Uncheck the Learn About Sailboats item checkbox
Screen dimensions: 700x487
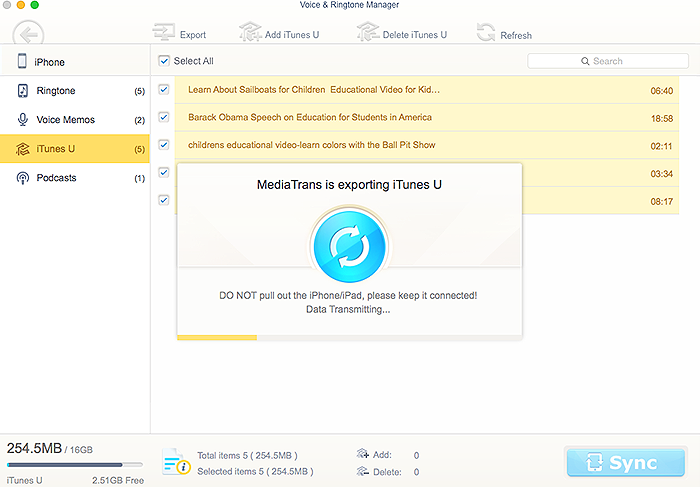(x=164, y=90)
